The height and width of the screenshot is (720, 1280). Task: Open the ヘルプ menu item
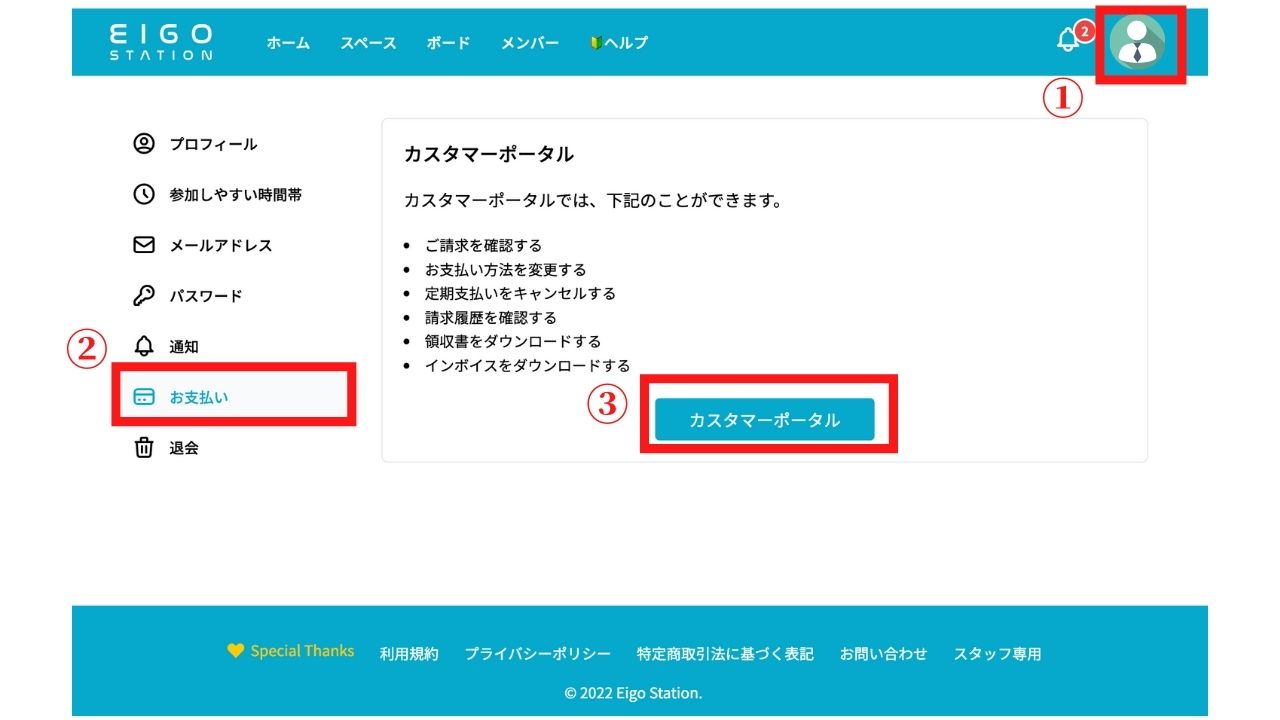[x=626, y=43]
